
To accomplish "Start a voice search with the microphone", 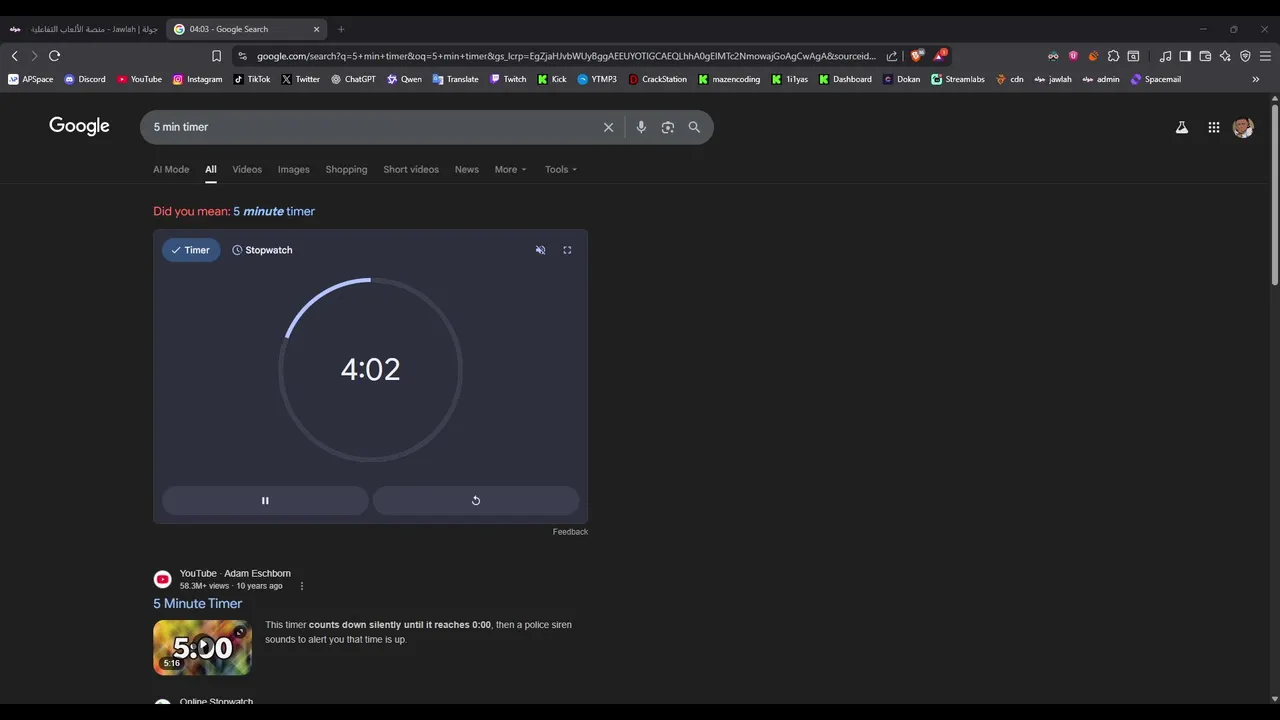I will click(x=641, y=127).
